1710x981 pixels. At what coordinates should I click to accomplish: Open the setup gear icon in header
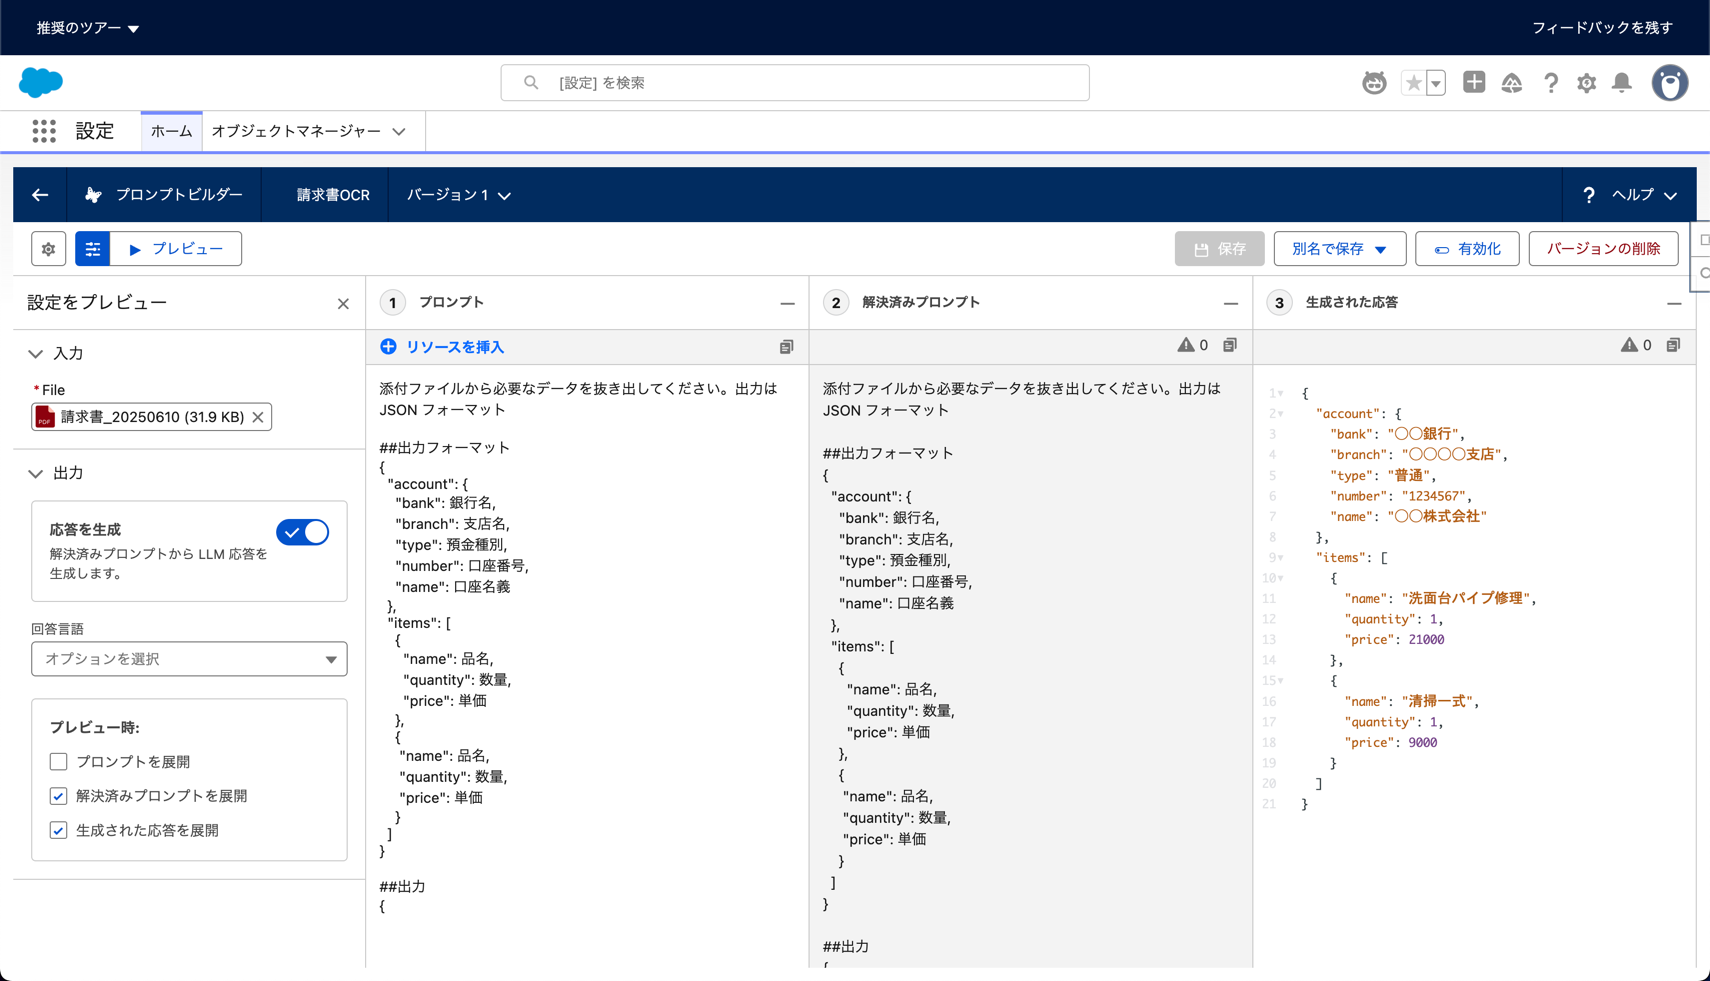(1586, 83)
